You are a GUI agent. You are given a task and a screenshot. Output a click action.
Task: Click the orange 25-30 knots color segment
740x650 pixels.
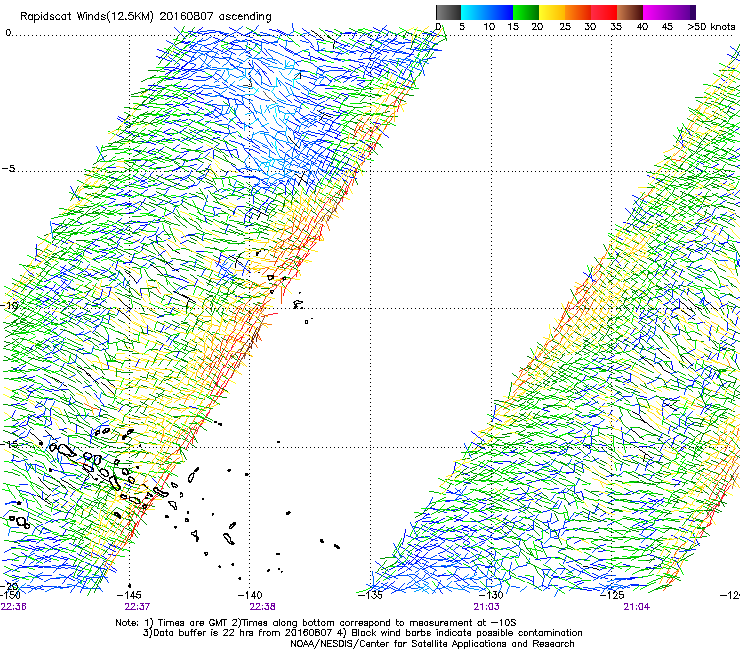click(x=578, y=12)
